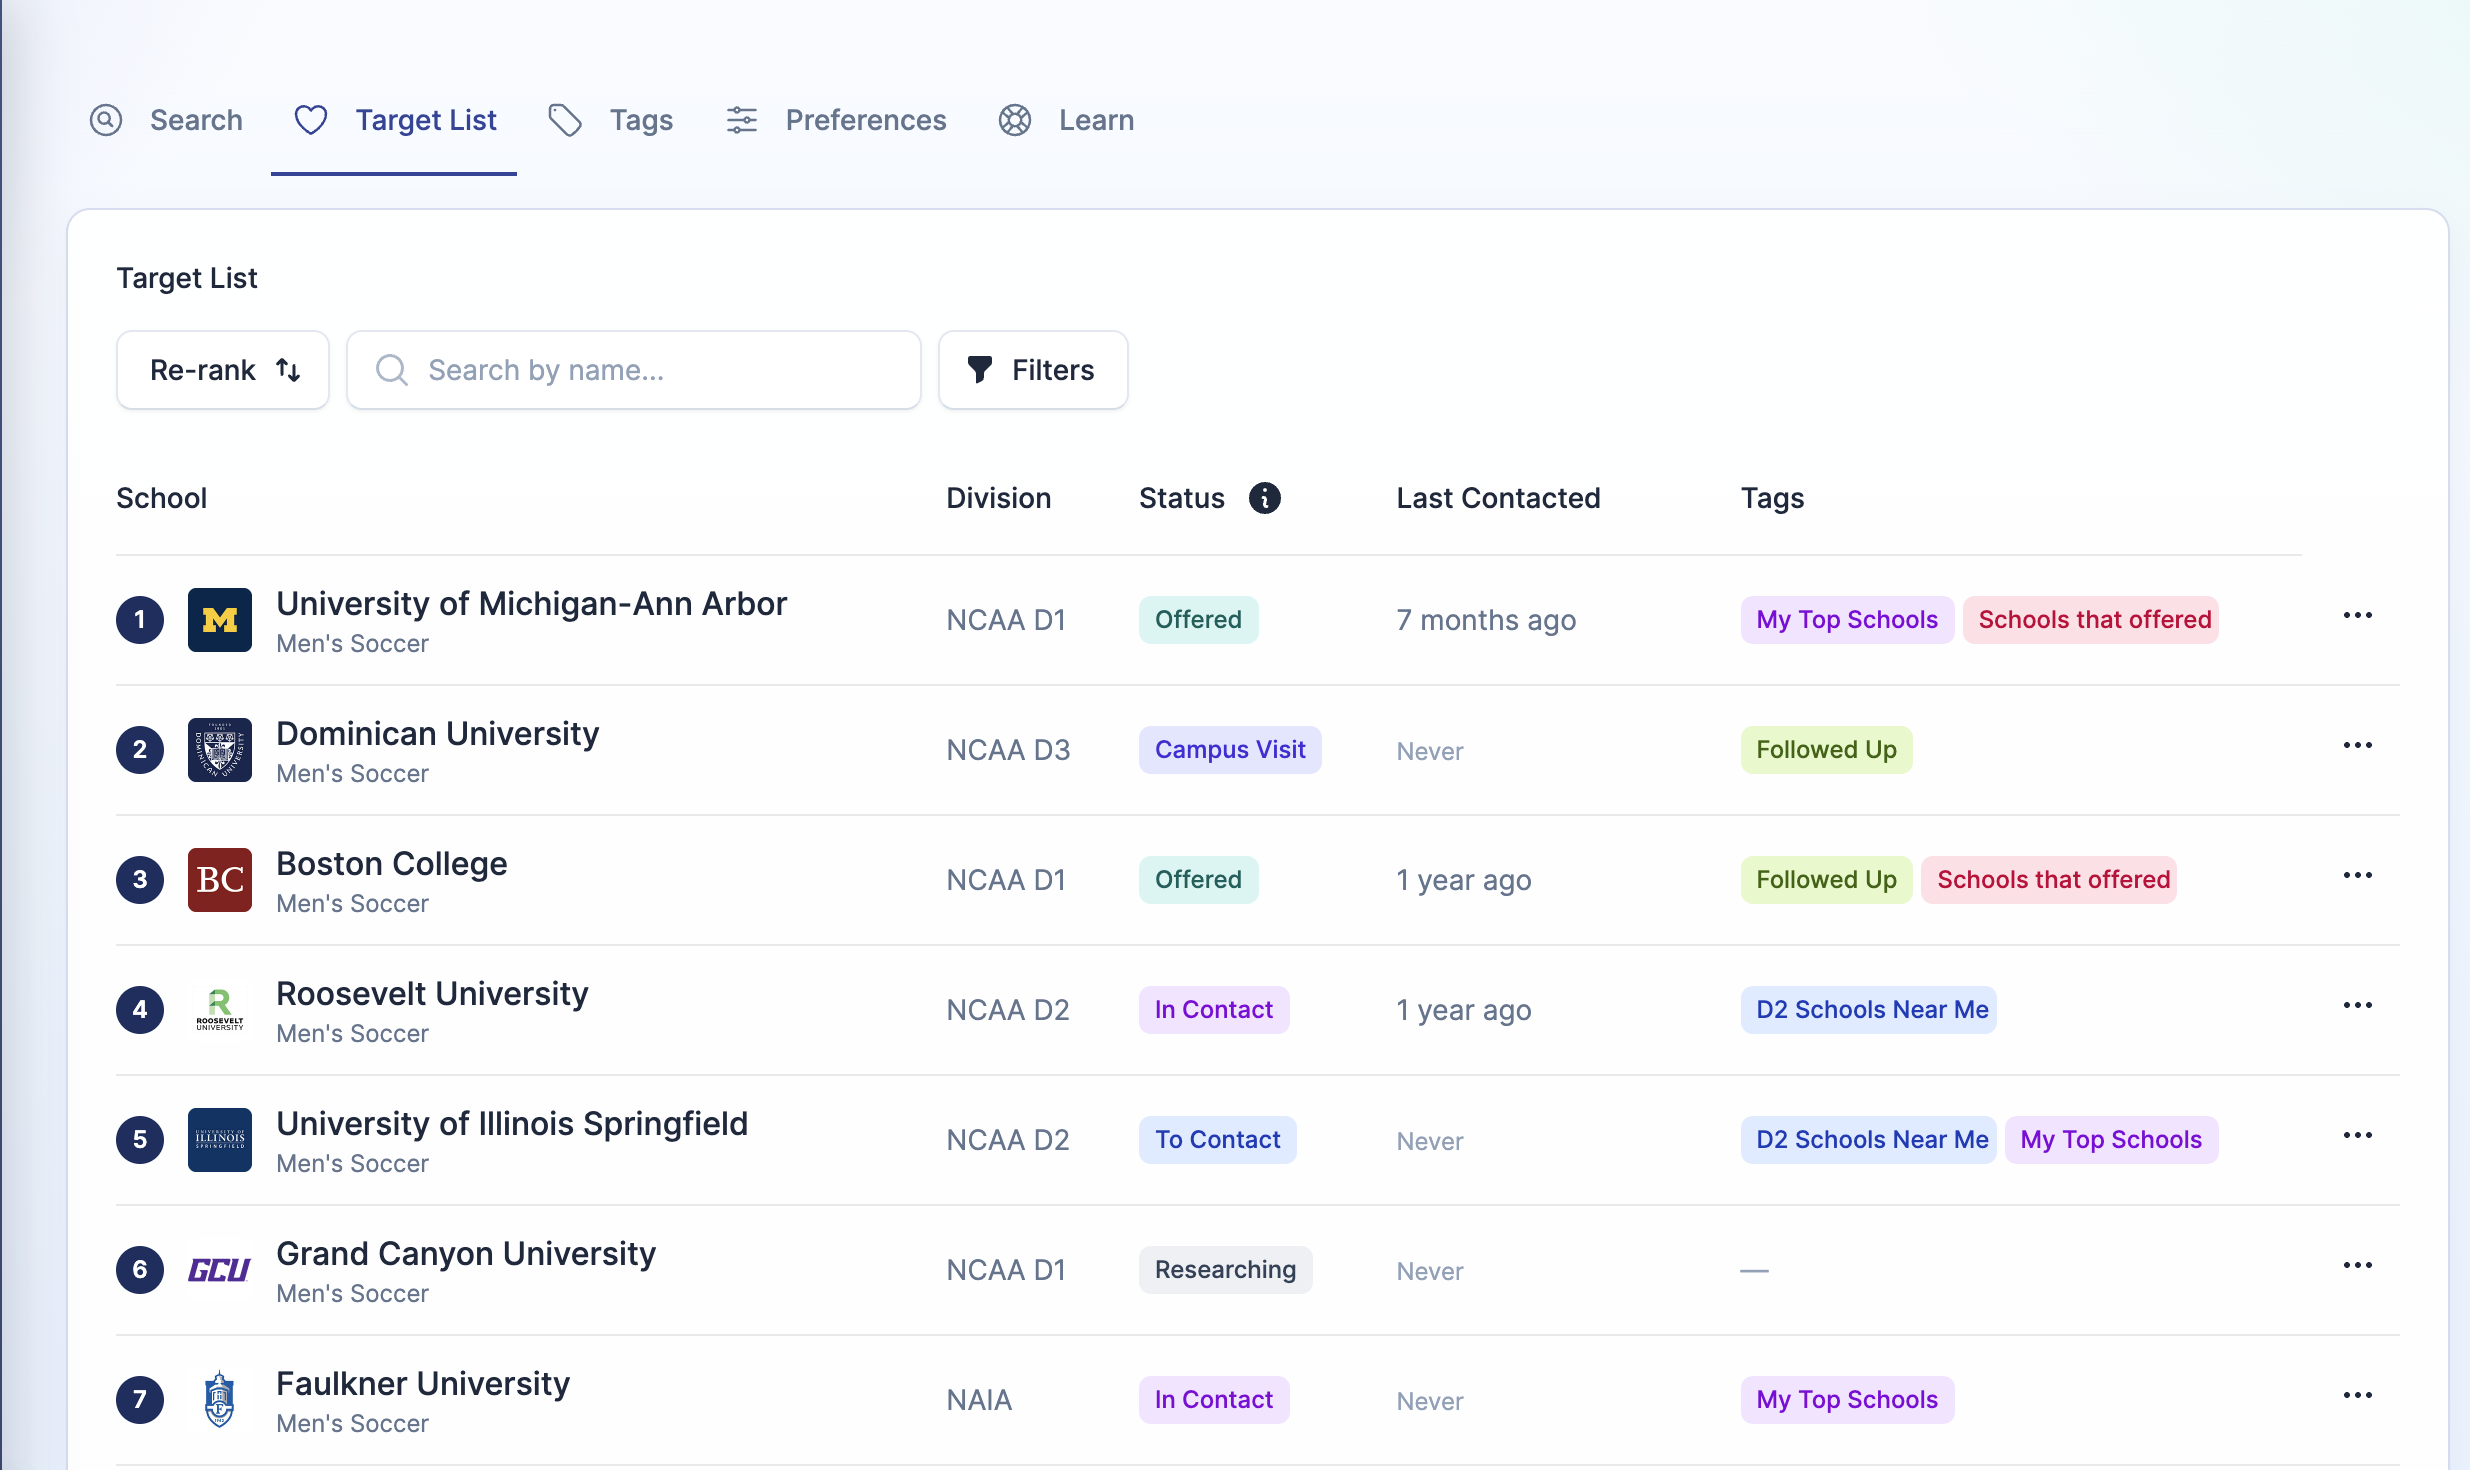This screenshot has height=1470, width=2470.
Task: Click the Tags column header
Action: [1772, 498]
